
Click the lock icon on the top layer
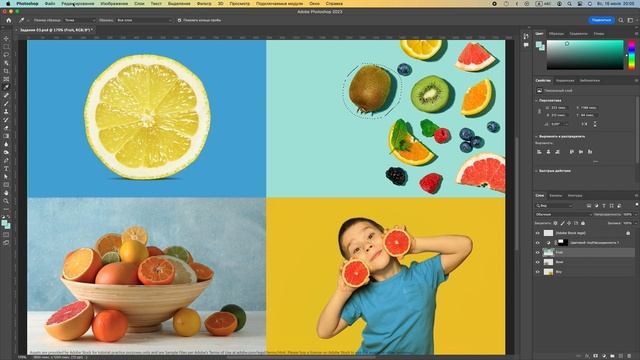click(x=628, y=233)
